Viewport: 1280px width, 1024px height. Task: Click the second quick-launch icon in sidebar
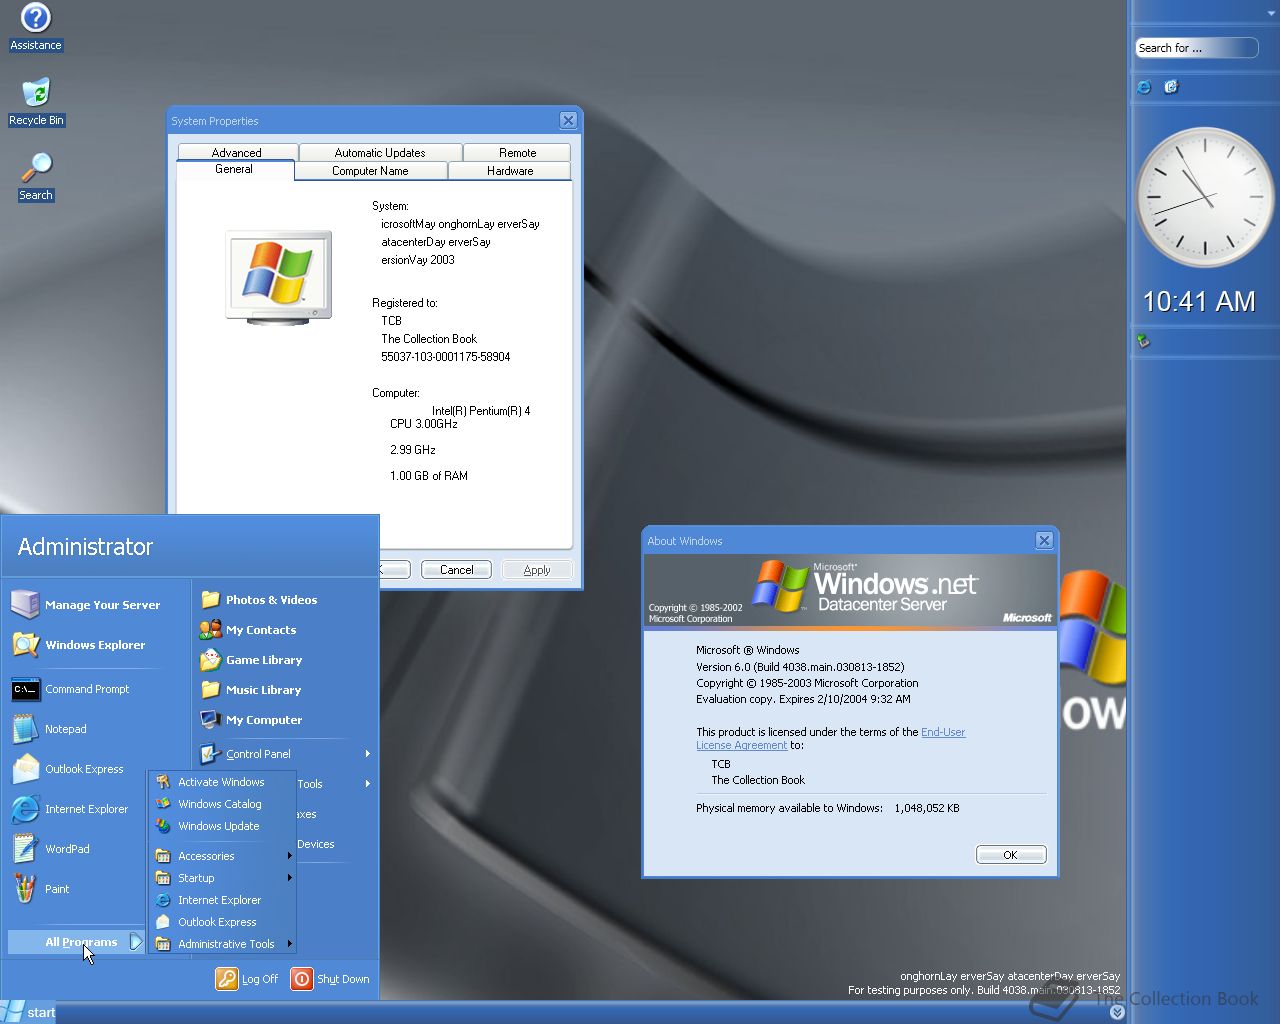pos(1171,87)
